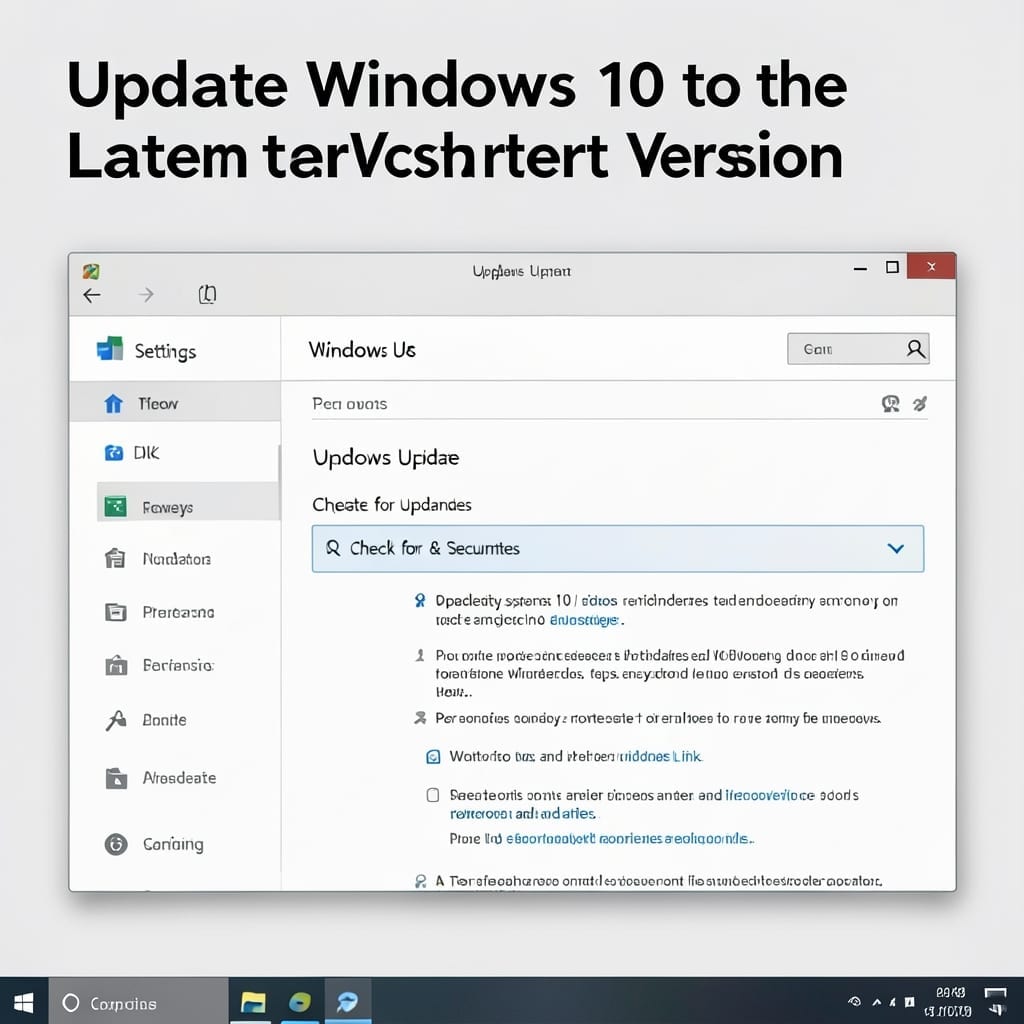Image resolution: width=1024 pixels, height=1024 pixels.
Task: Click the page icon beside forward arrow
Action: 207,295
